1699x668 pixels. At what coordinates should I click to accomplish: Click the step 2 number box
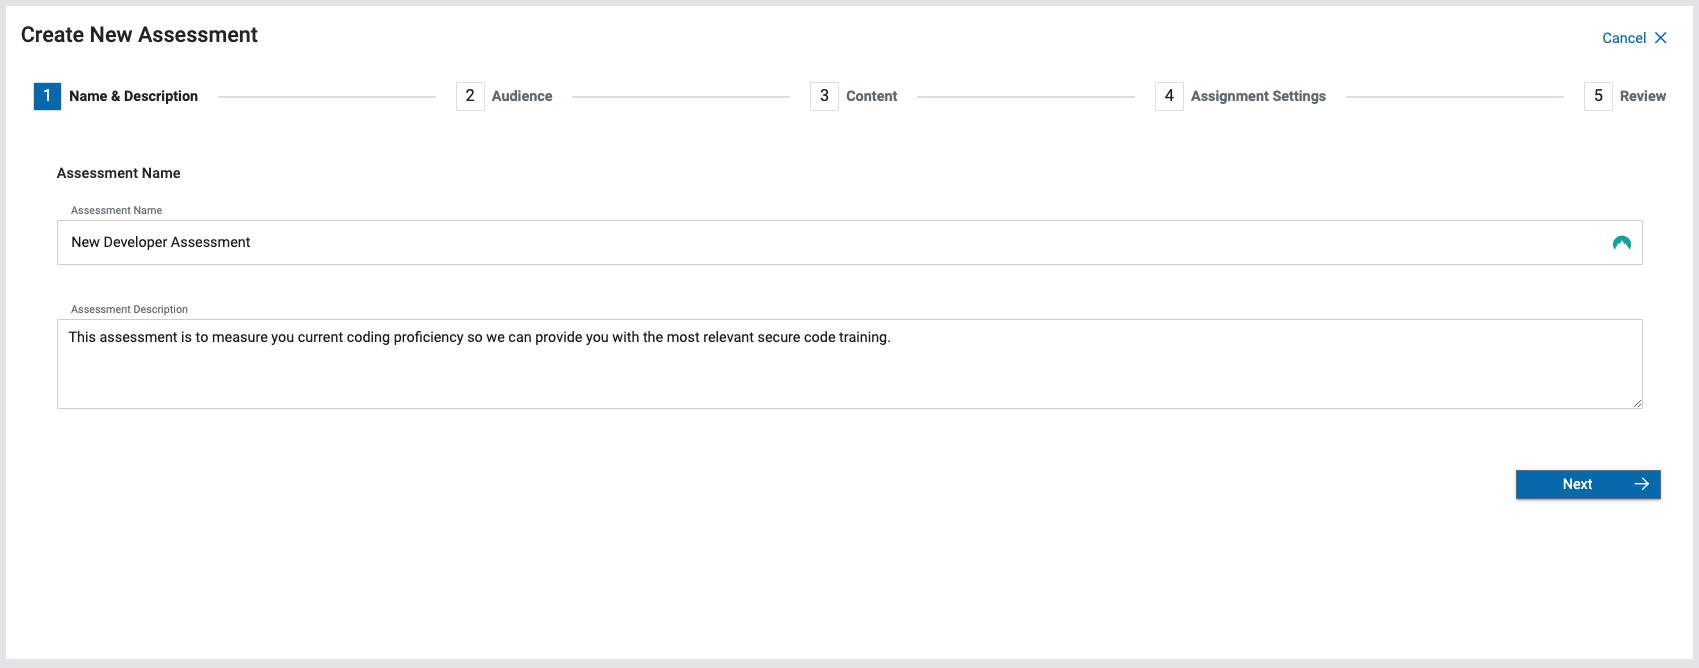[x=470, y=96]
